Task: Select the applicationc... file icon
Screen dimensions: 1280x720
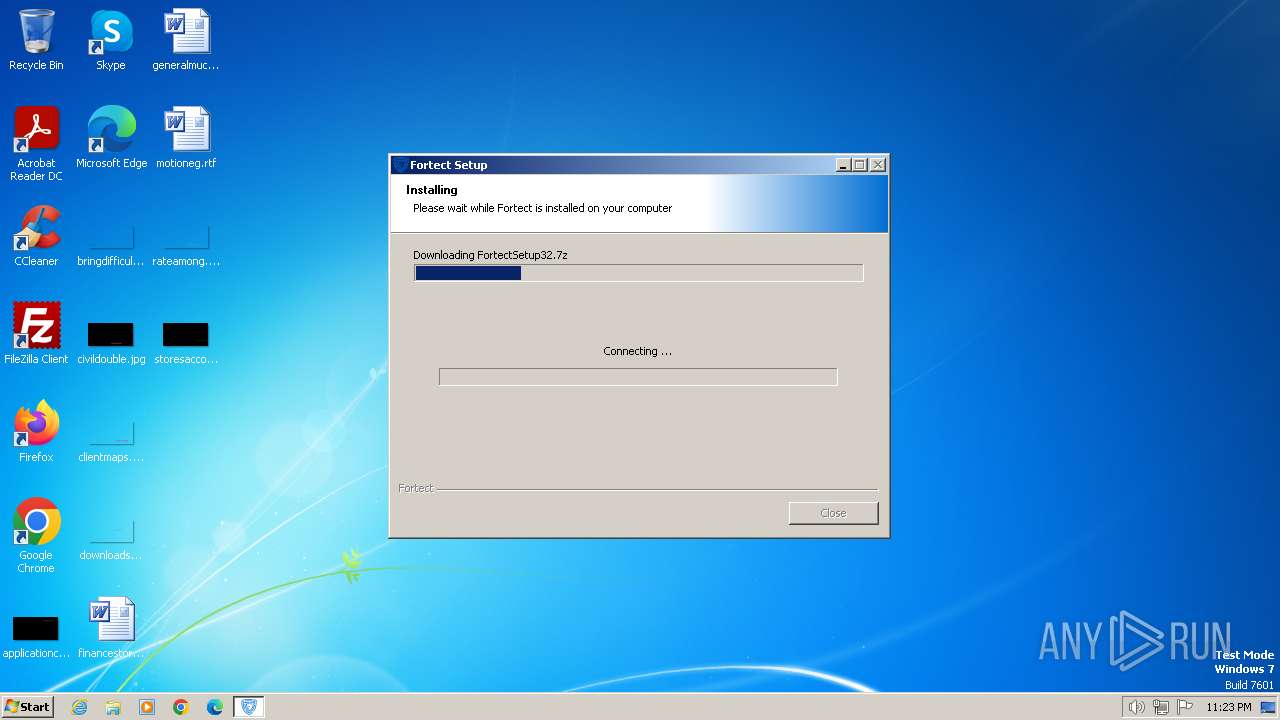Action: tap(36, 637)
